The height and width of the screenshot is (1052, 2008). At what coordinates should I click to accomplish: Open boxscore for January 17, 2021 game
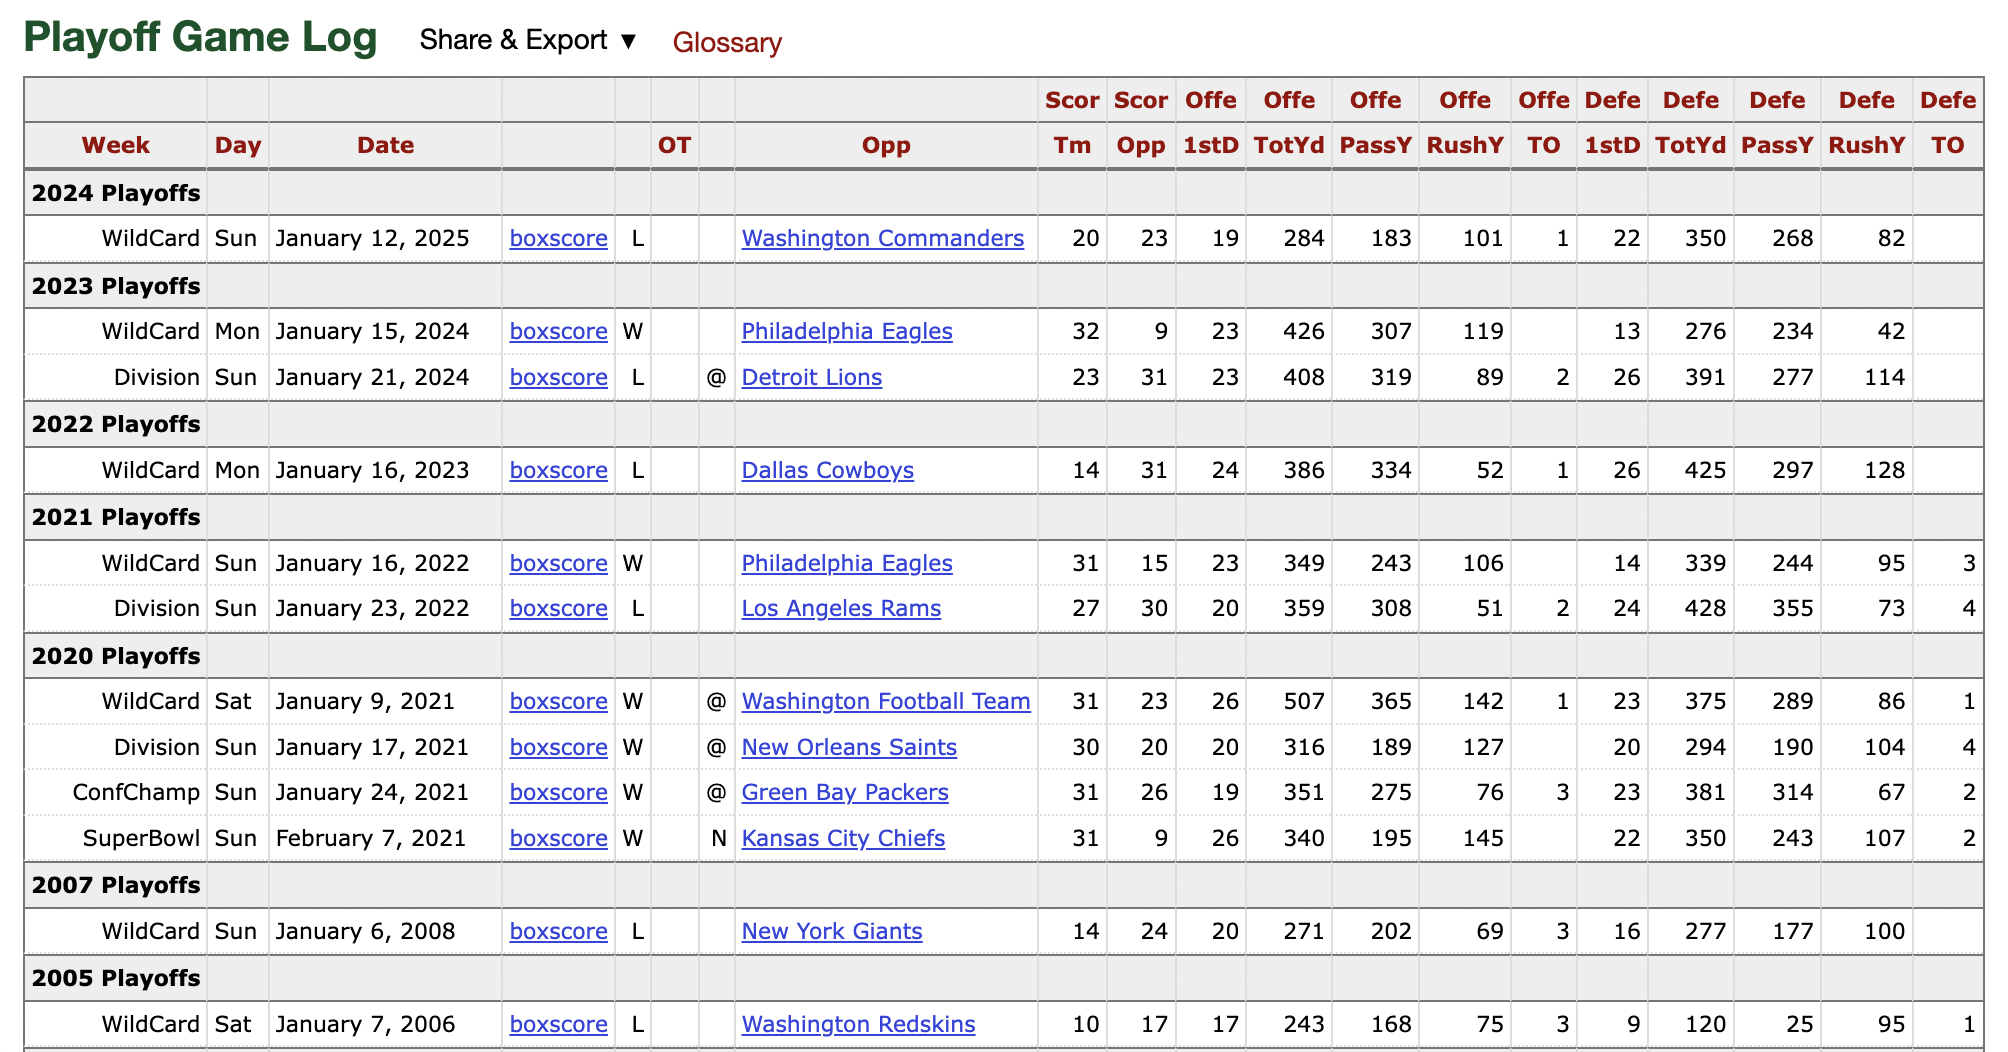(x=558, y=747)
